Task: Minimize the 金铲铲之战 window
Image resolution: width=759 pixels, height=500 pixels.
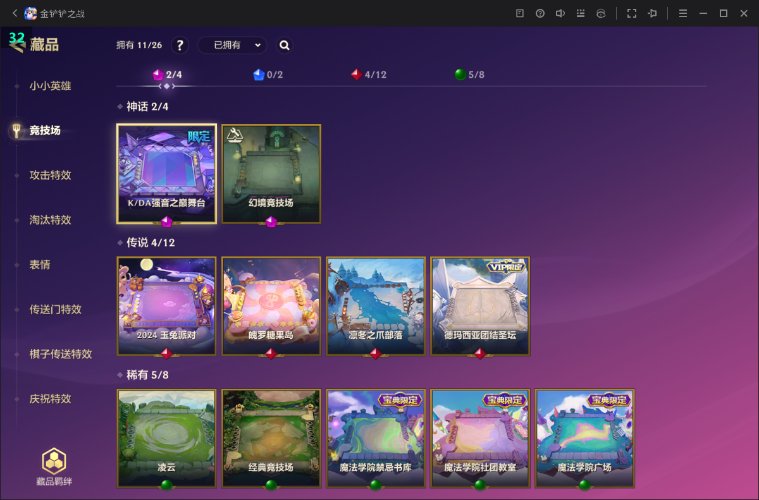Action: pyautogui.click(x=703, y=13)
